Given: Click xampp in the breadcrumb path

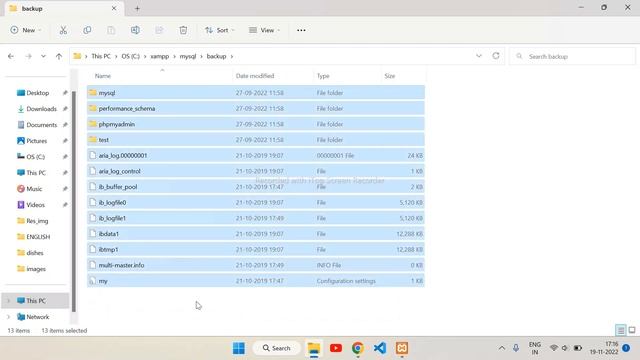Looking at the screenshot, I should 160,56.
